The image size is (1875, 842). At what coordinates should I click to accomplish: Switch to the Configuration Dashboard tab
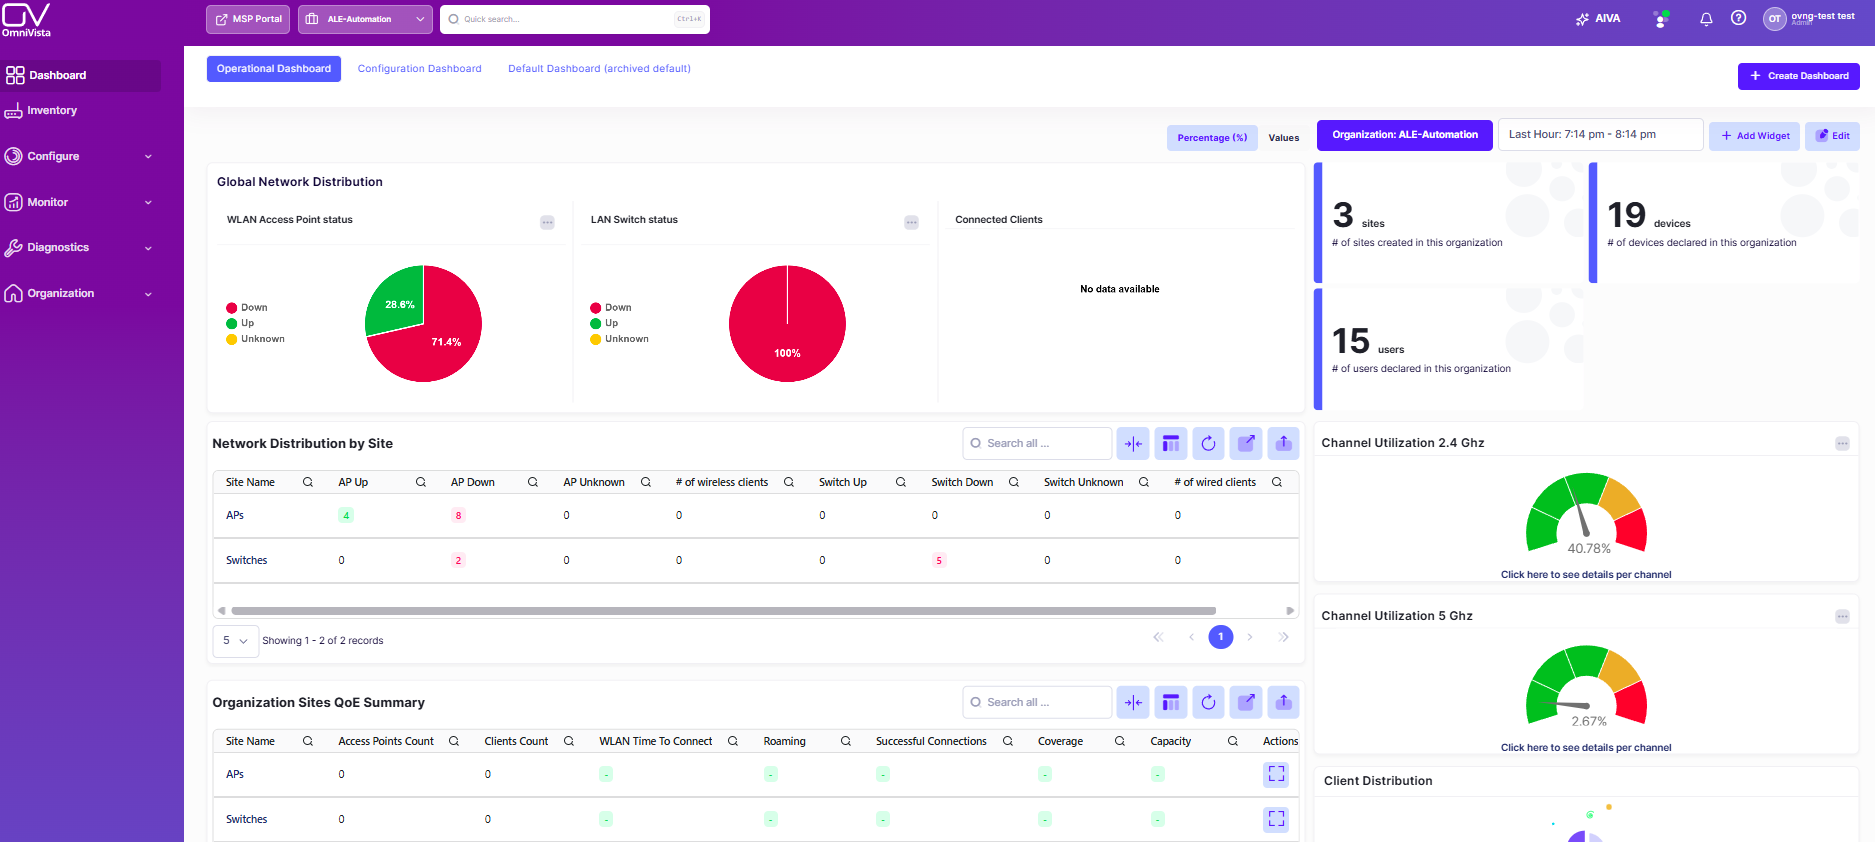[420, 69]
